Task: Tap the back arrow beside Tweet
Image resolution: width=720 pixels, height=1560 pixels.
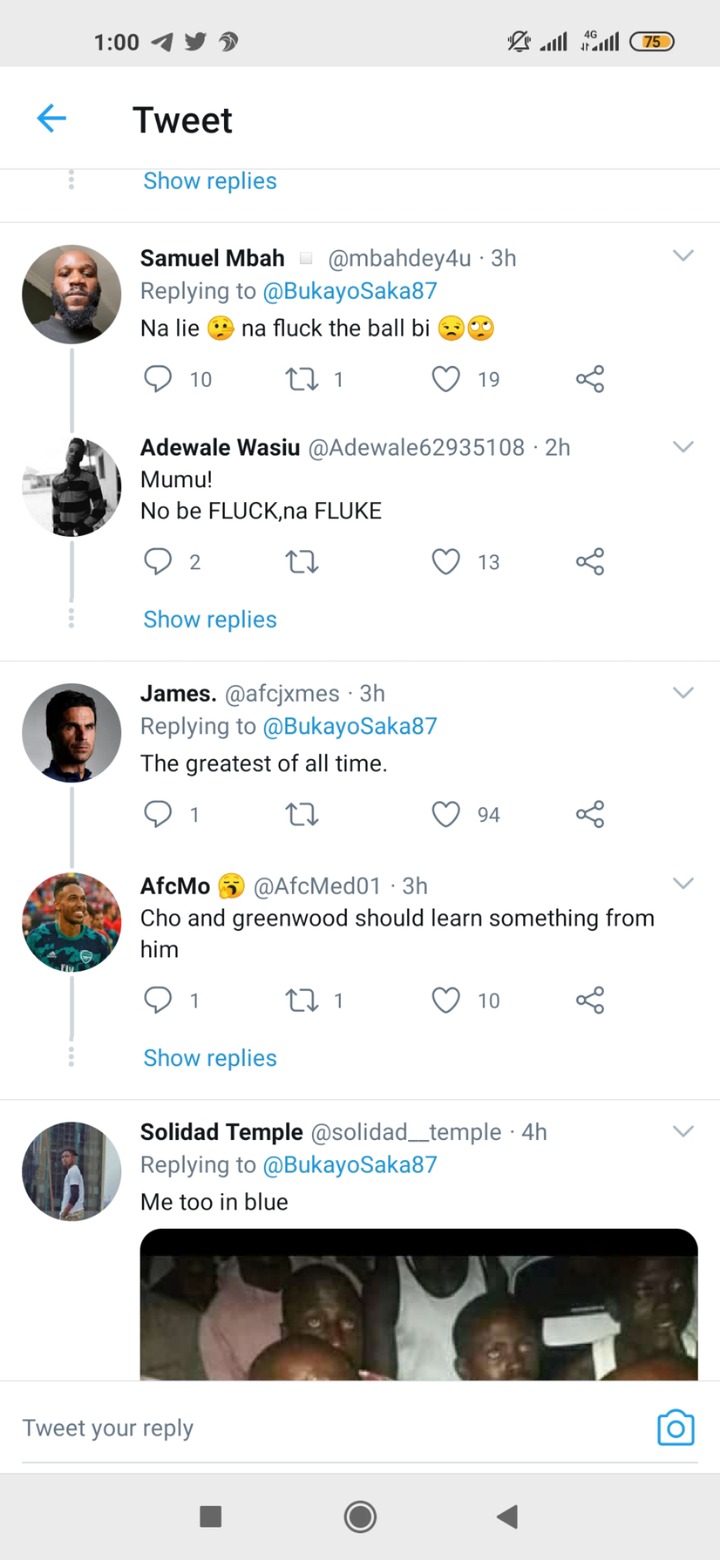Action: pyautogui.click(x=51, y=119)
